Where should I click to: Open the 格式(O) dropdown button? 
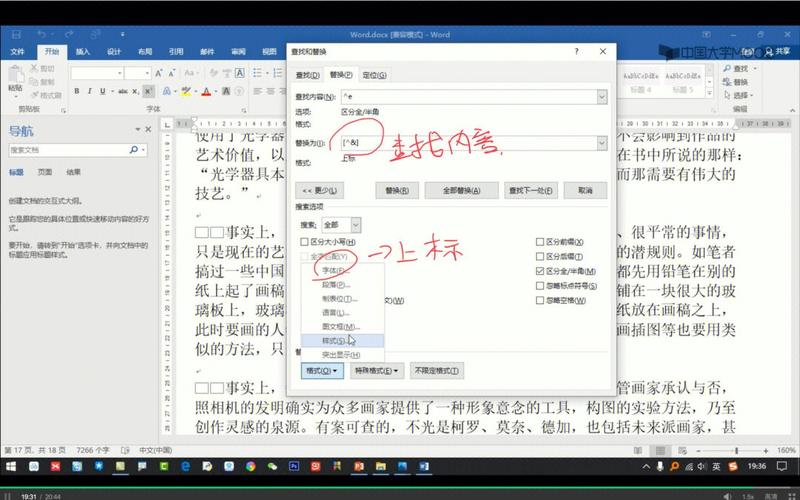click(x=322, y=371)
